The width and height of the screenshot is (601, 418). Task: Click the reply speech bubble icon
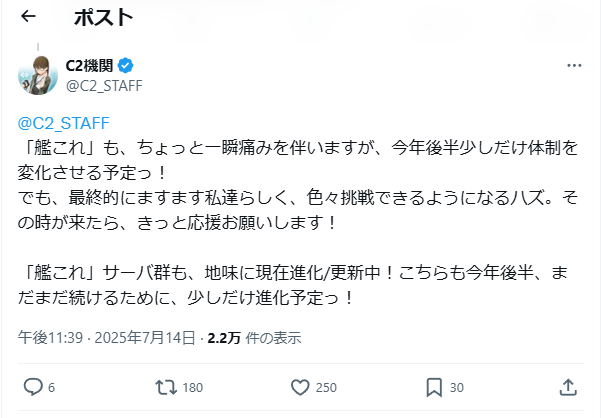[x=32, y=386]
